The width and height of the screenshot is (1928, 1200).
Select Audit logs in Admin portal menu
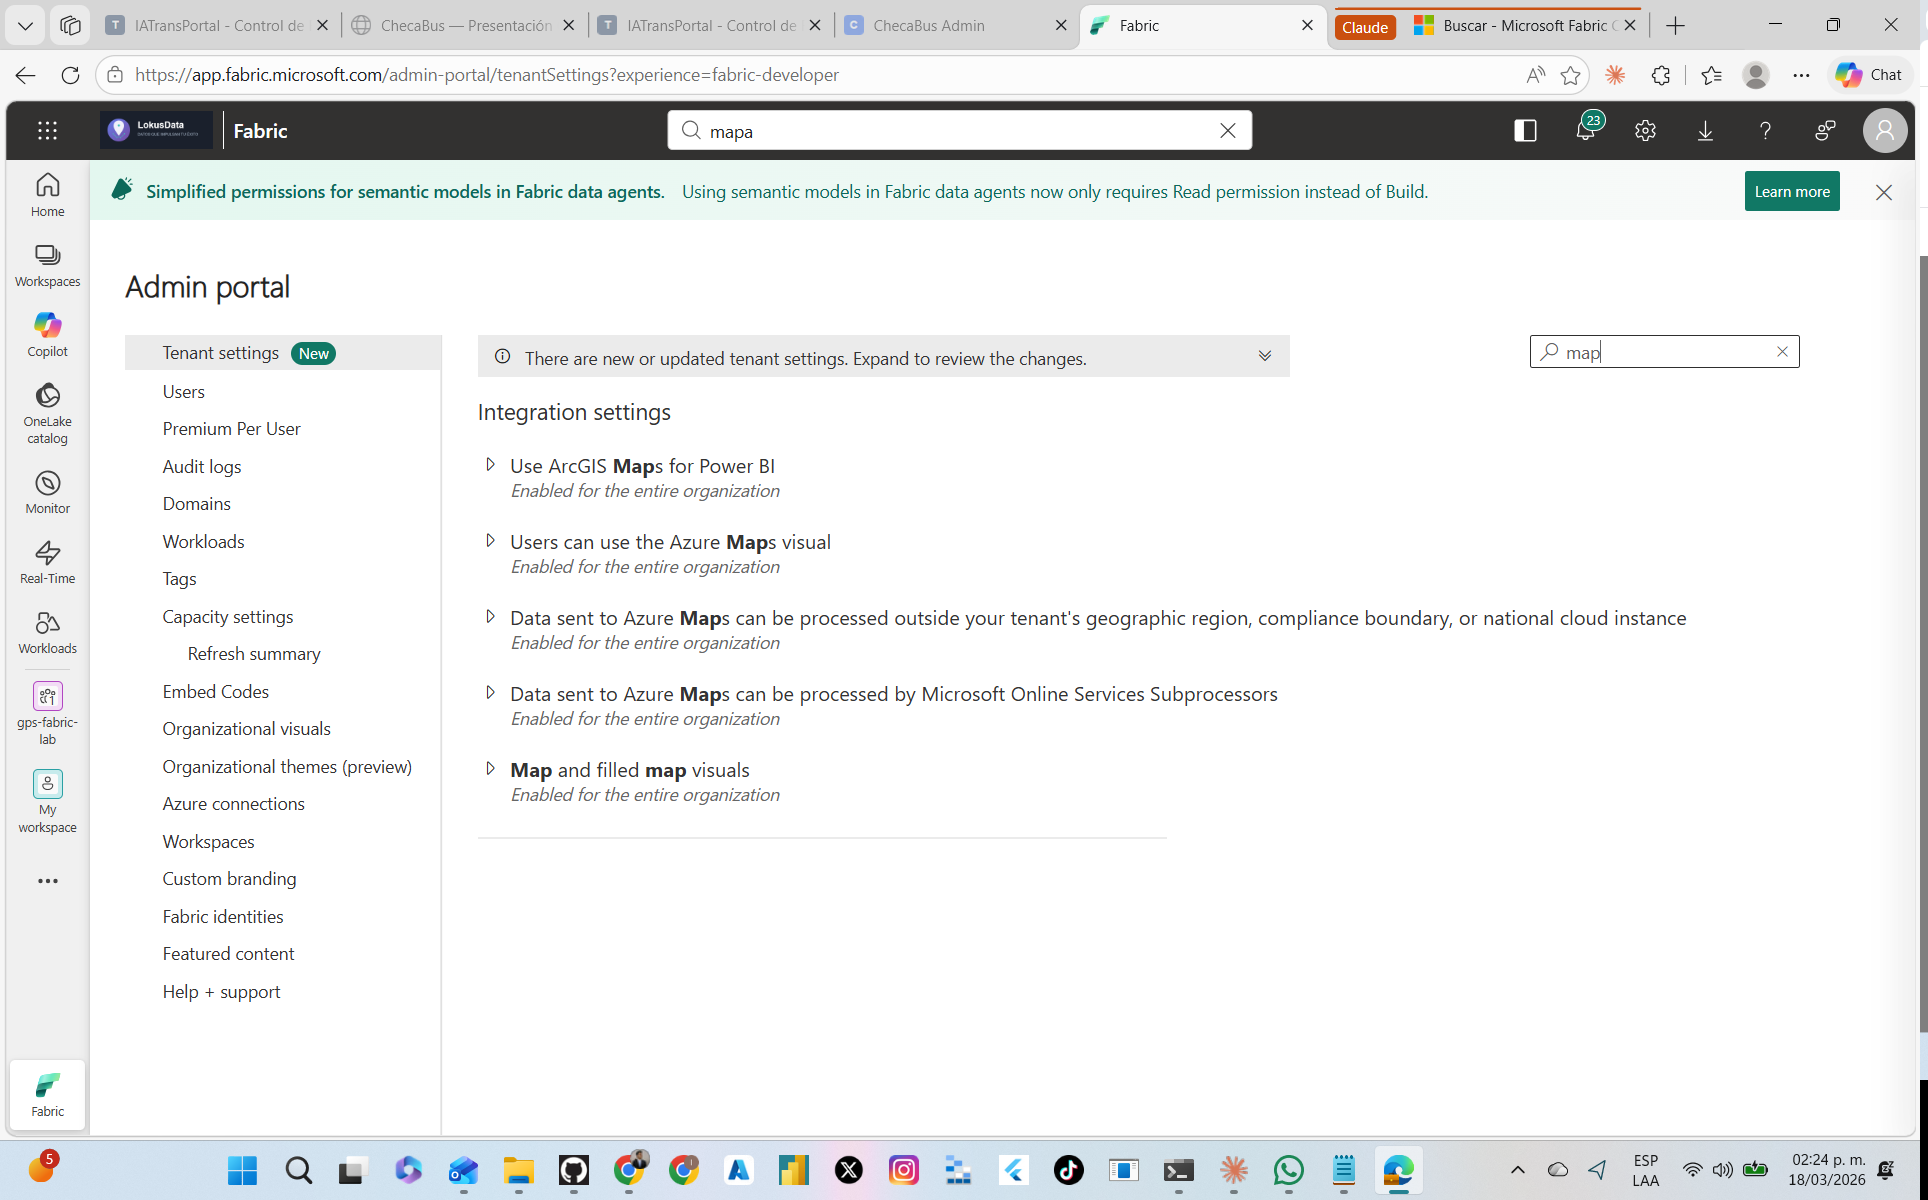tap(202, 466)
